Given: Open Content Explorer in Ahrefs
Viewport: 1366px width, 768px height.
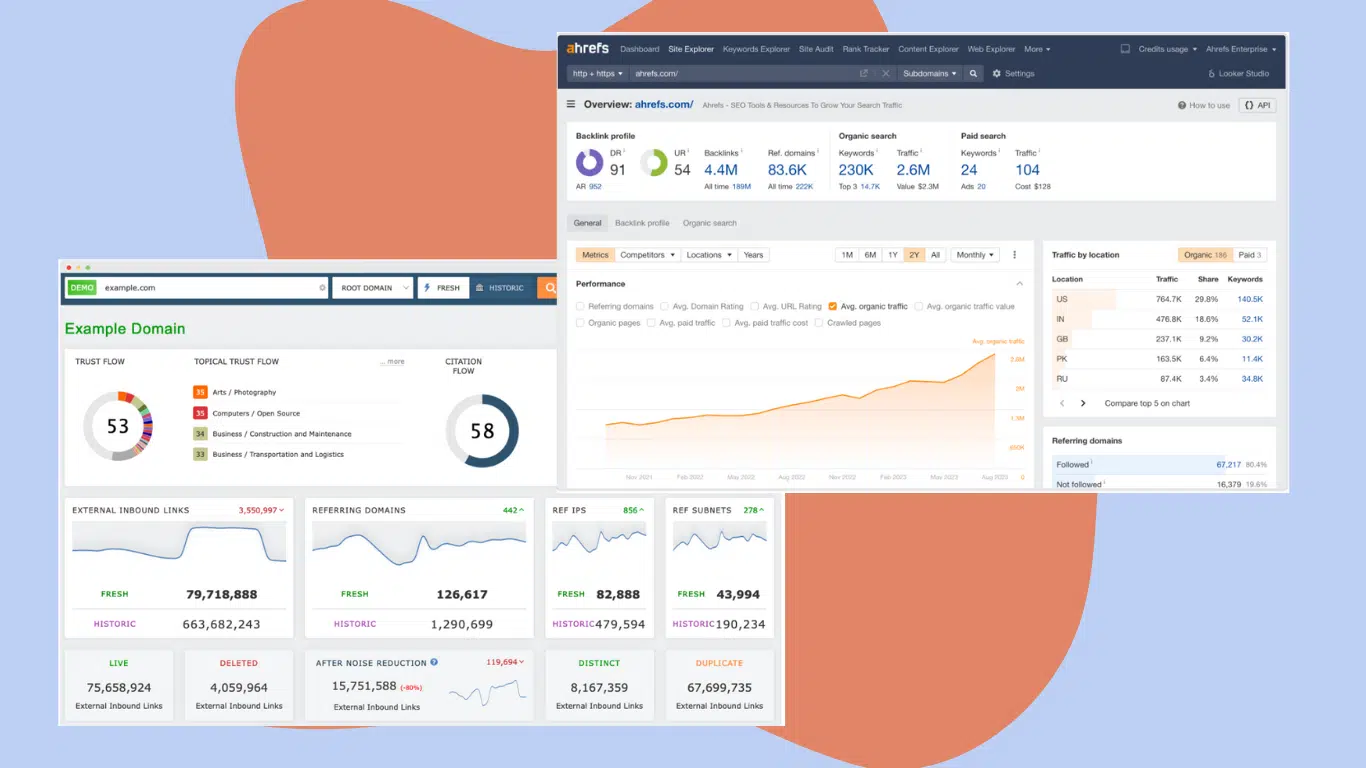Looking at the screenshot, I should 928,49.
